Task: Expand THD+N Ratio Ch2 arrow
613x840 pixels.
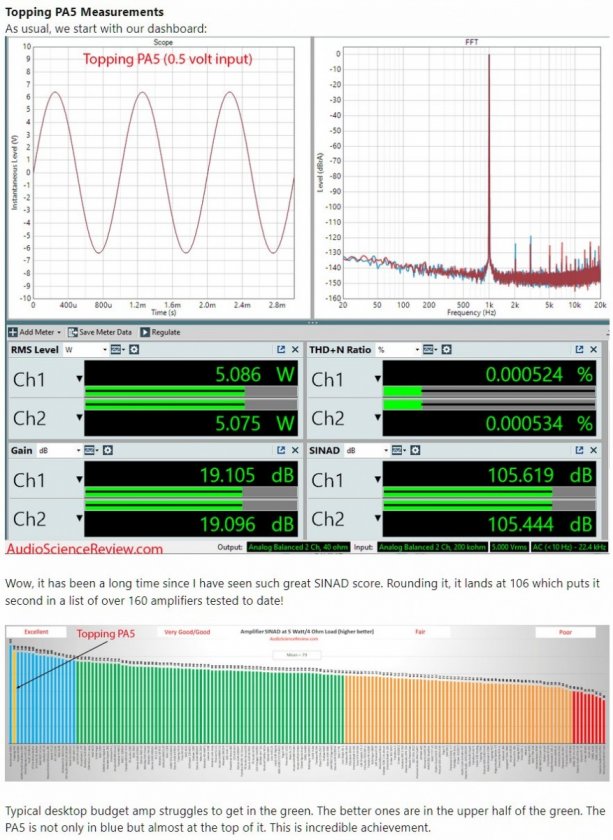Action: coord(378,417)
